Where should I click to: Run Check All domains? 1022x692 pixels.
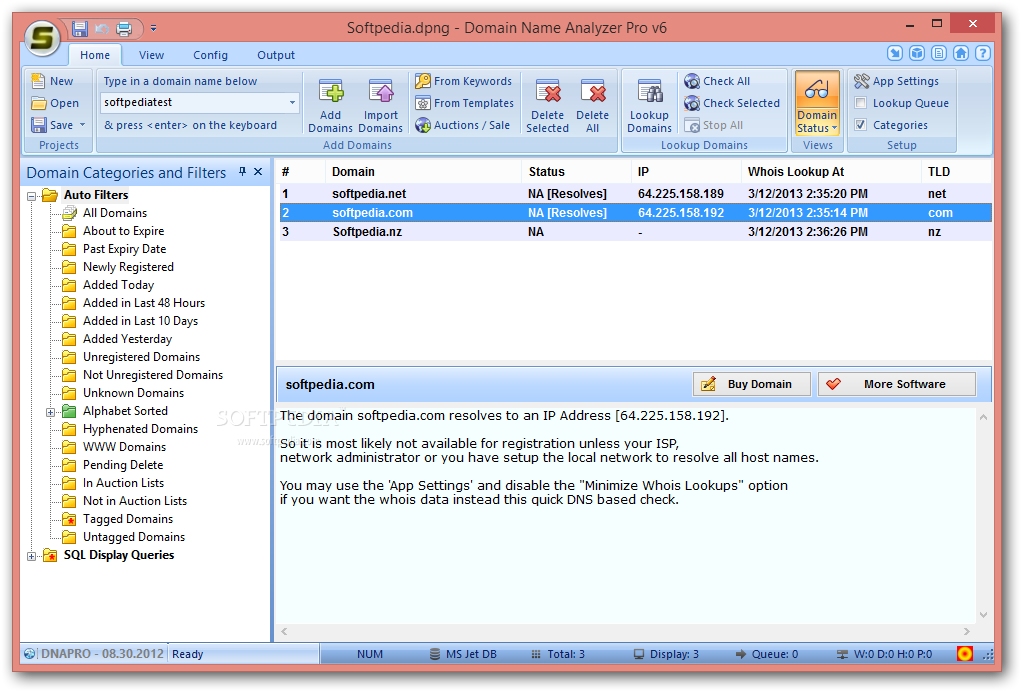pos(717,81)
